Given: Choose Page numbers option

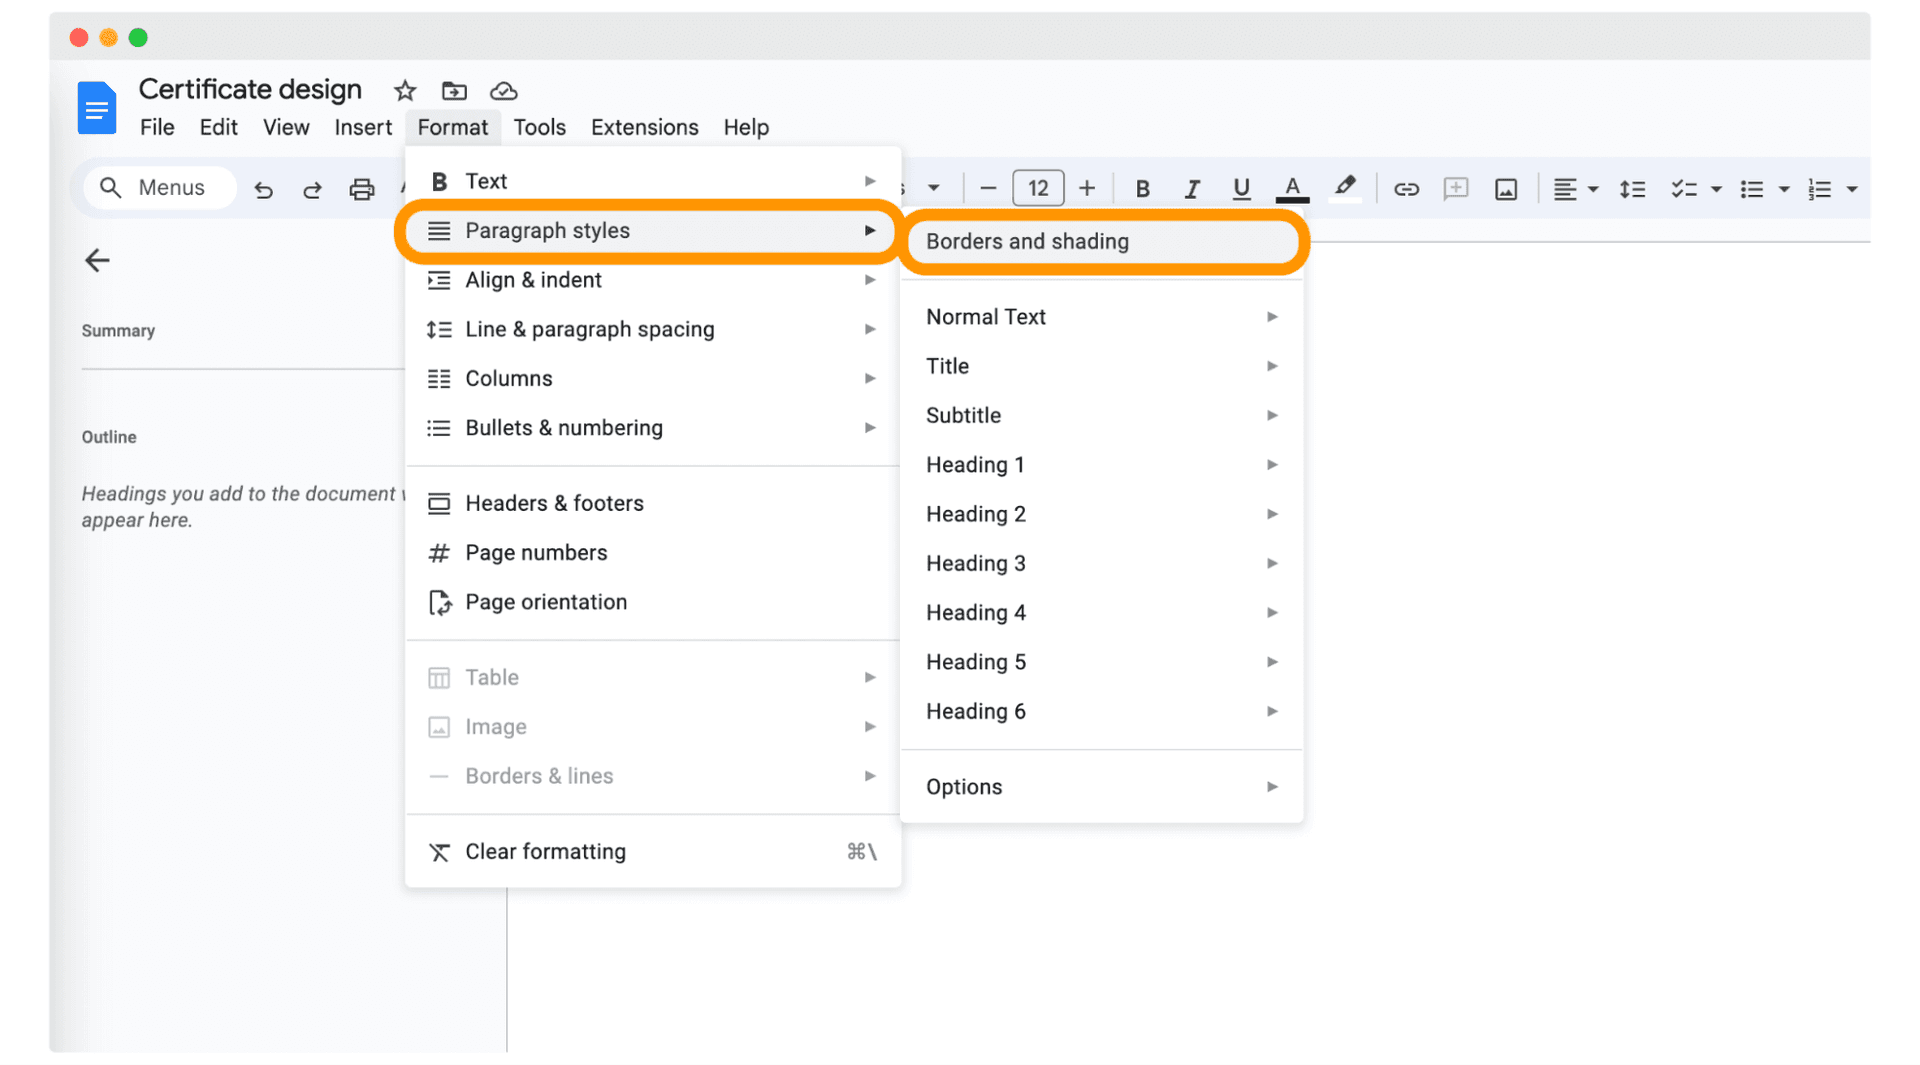Looking at the screenshot, I should (653, 553).
